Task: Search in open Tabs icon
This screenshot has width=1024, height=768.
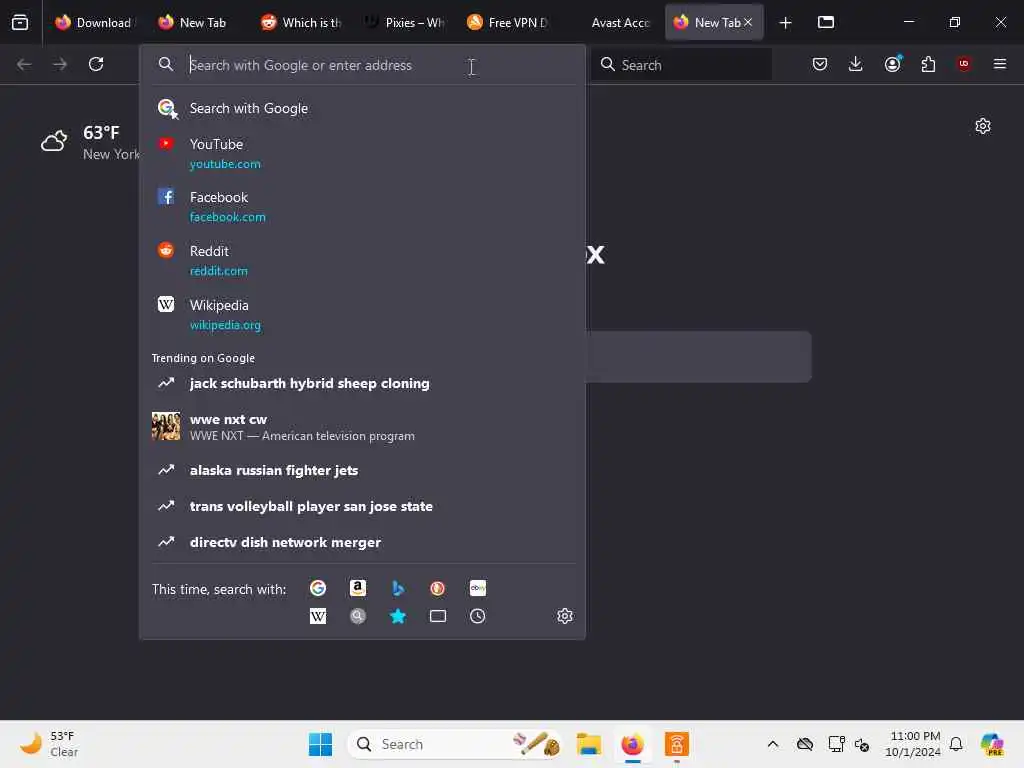Action: (x=438, y=616)
